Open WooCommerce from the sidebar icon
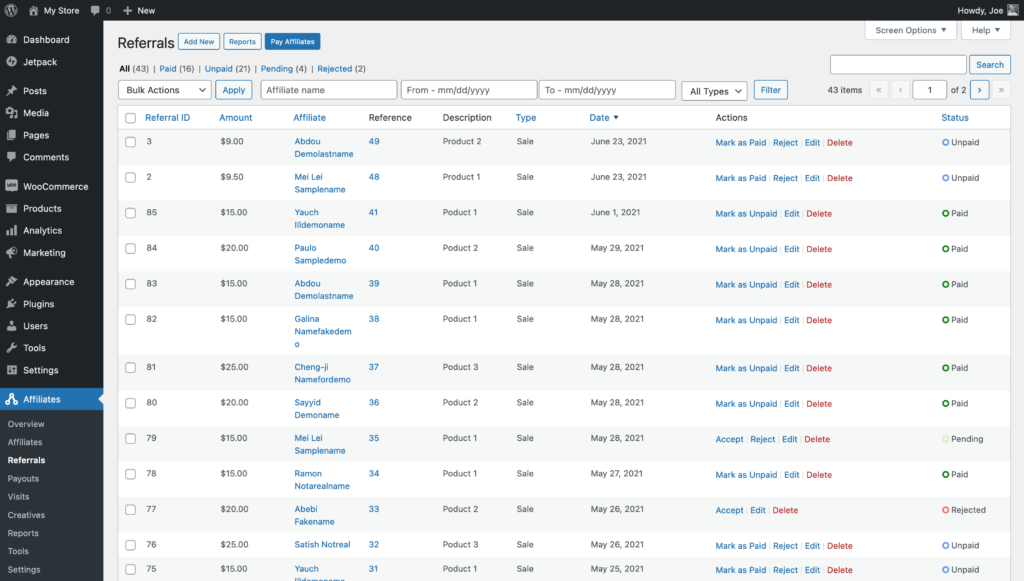1024x581 pixels. 11,186
